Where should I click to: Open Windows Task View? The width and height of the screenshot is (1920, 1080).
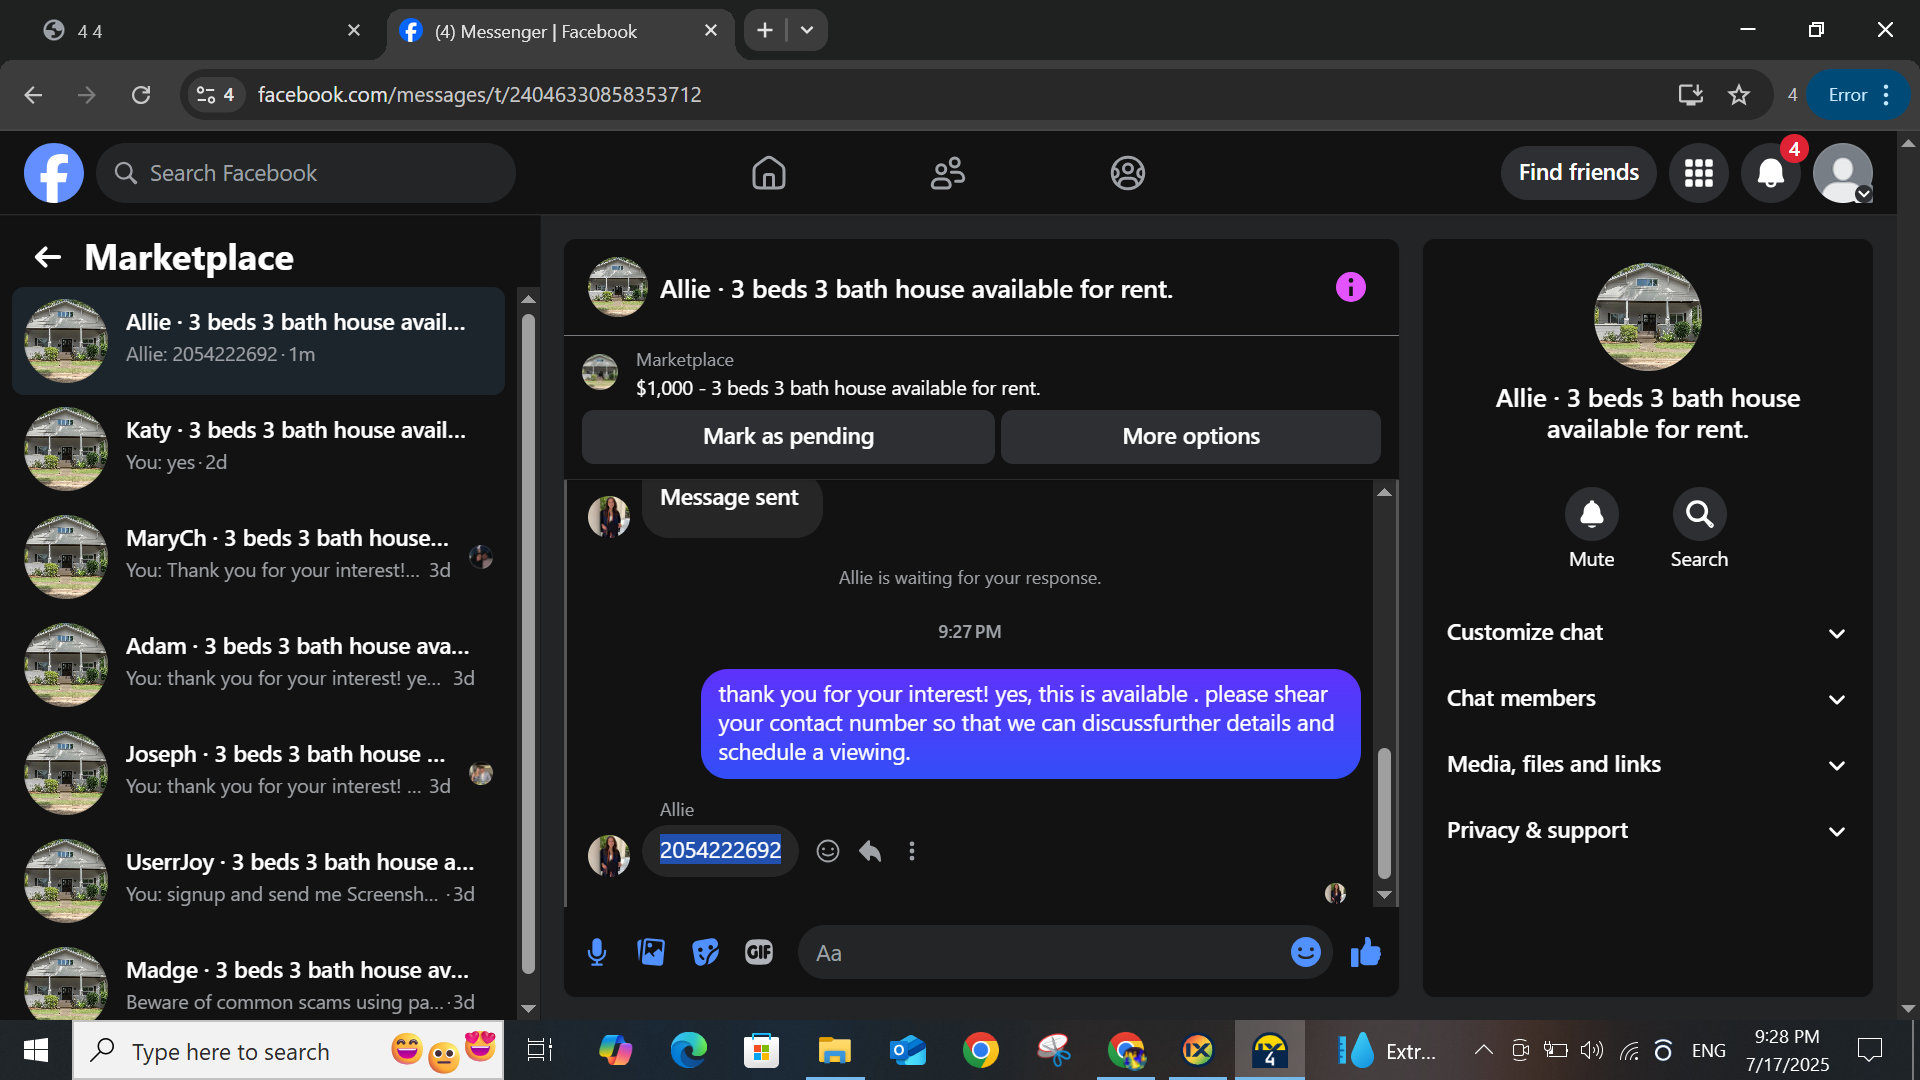point(539,1050)
